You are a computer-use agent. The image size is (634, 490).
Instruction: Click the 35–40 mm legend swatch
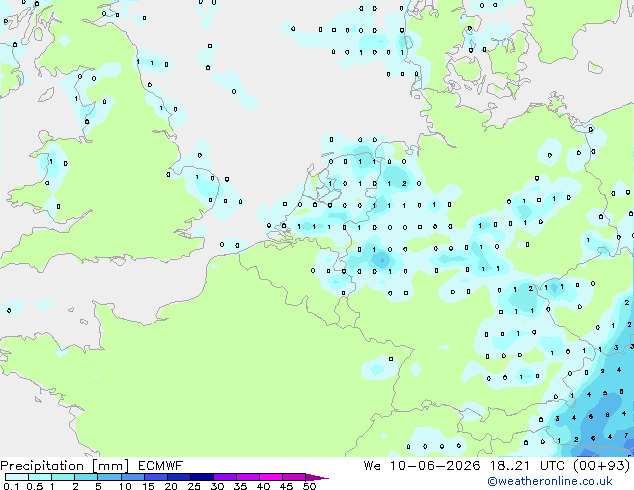pyautogui.click(x=247, y=477)
